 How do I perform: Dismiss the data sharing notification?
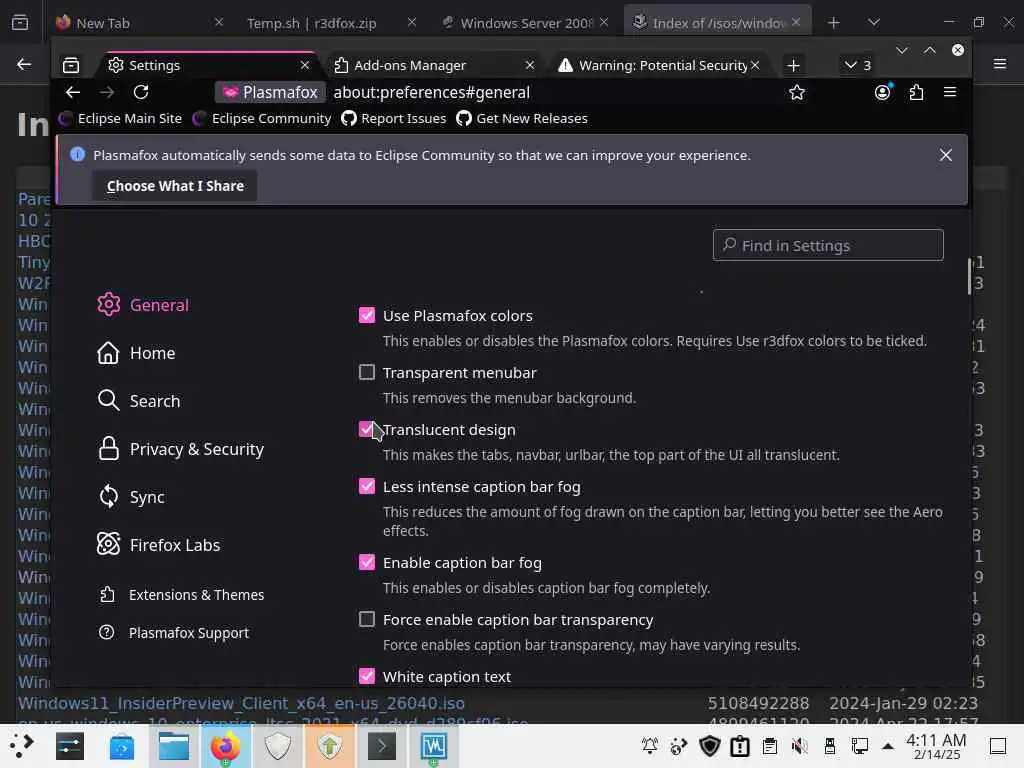click(945, 155)
